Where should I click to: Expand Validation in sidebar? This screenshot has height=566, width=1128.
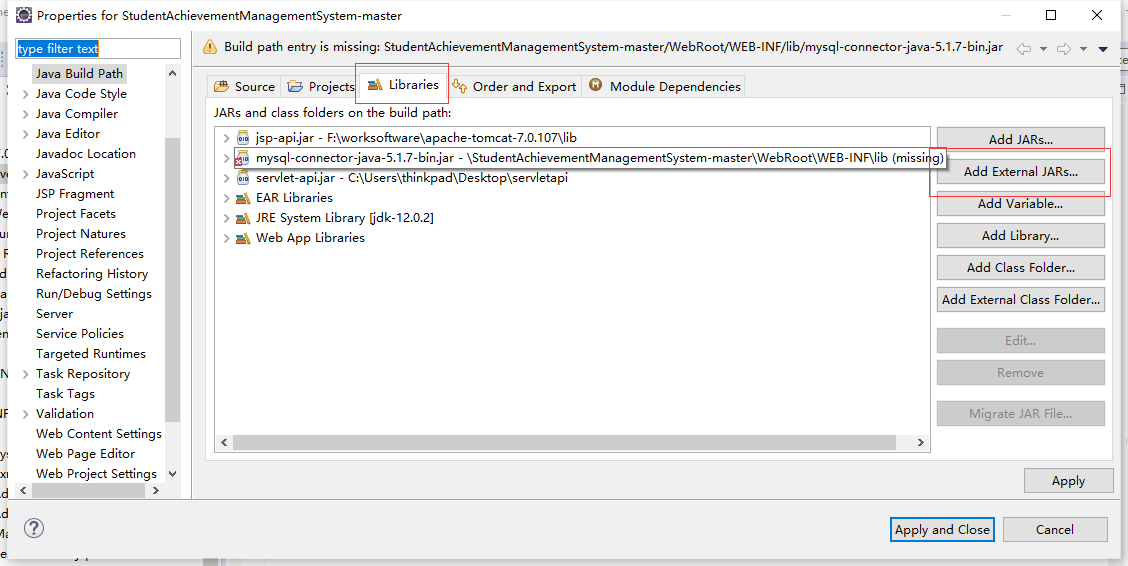click(x=26, y=414)
